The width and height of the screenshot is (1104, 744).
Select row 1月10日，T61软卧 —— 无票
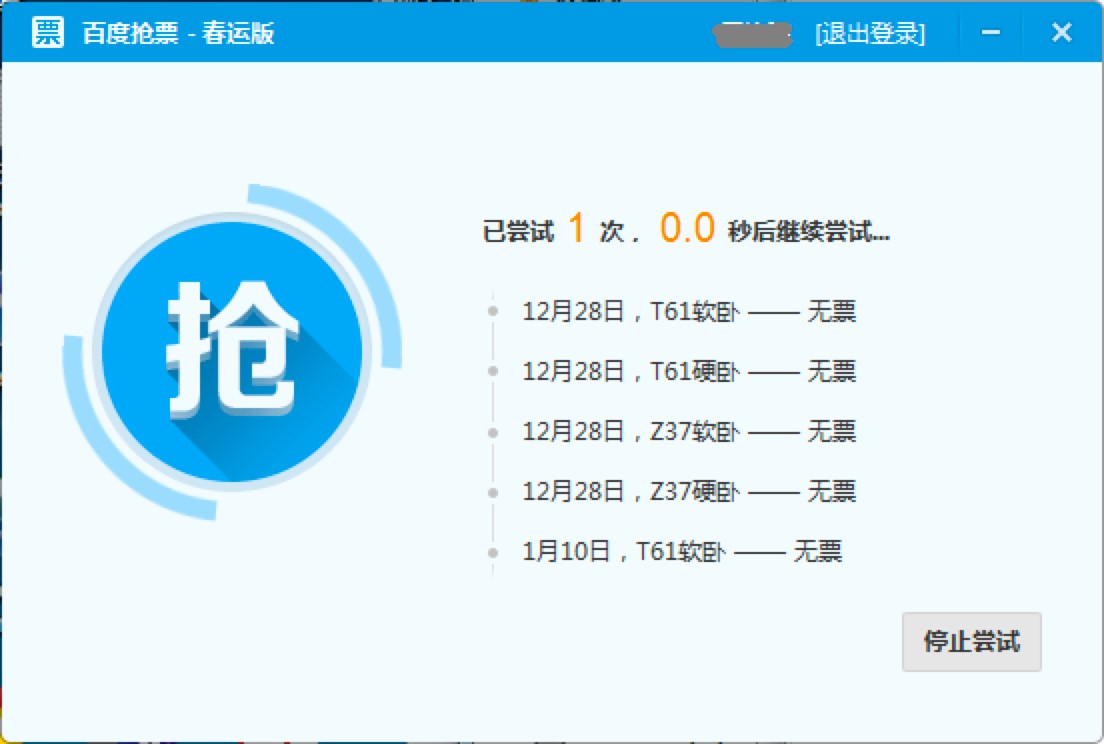point(682,550)
